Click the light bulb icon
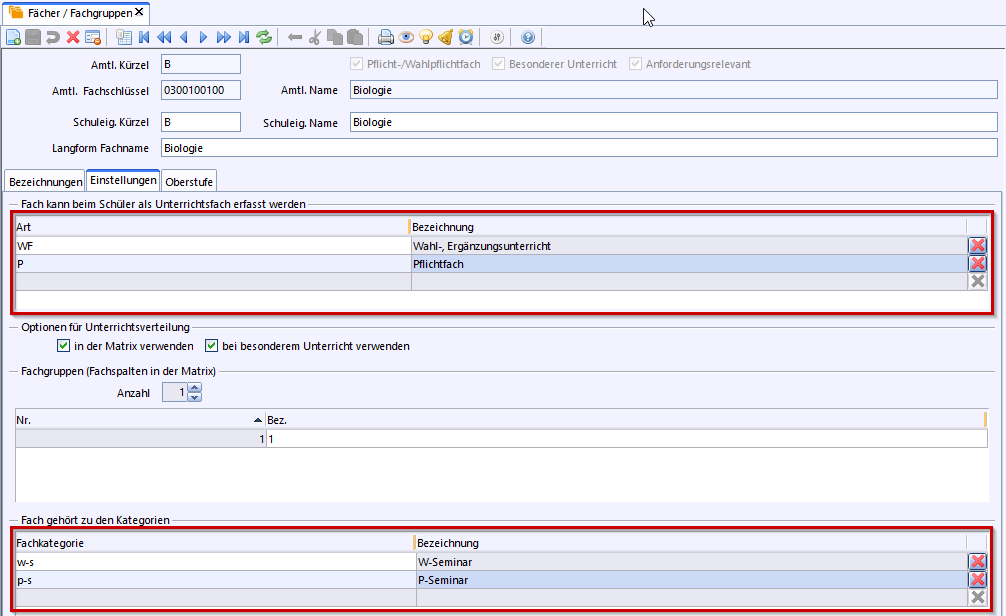Viewport: 1006px width, 616px height. [x=425, y=37]
